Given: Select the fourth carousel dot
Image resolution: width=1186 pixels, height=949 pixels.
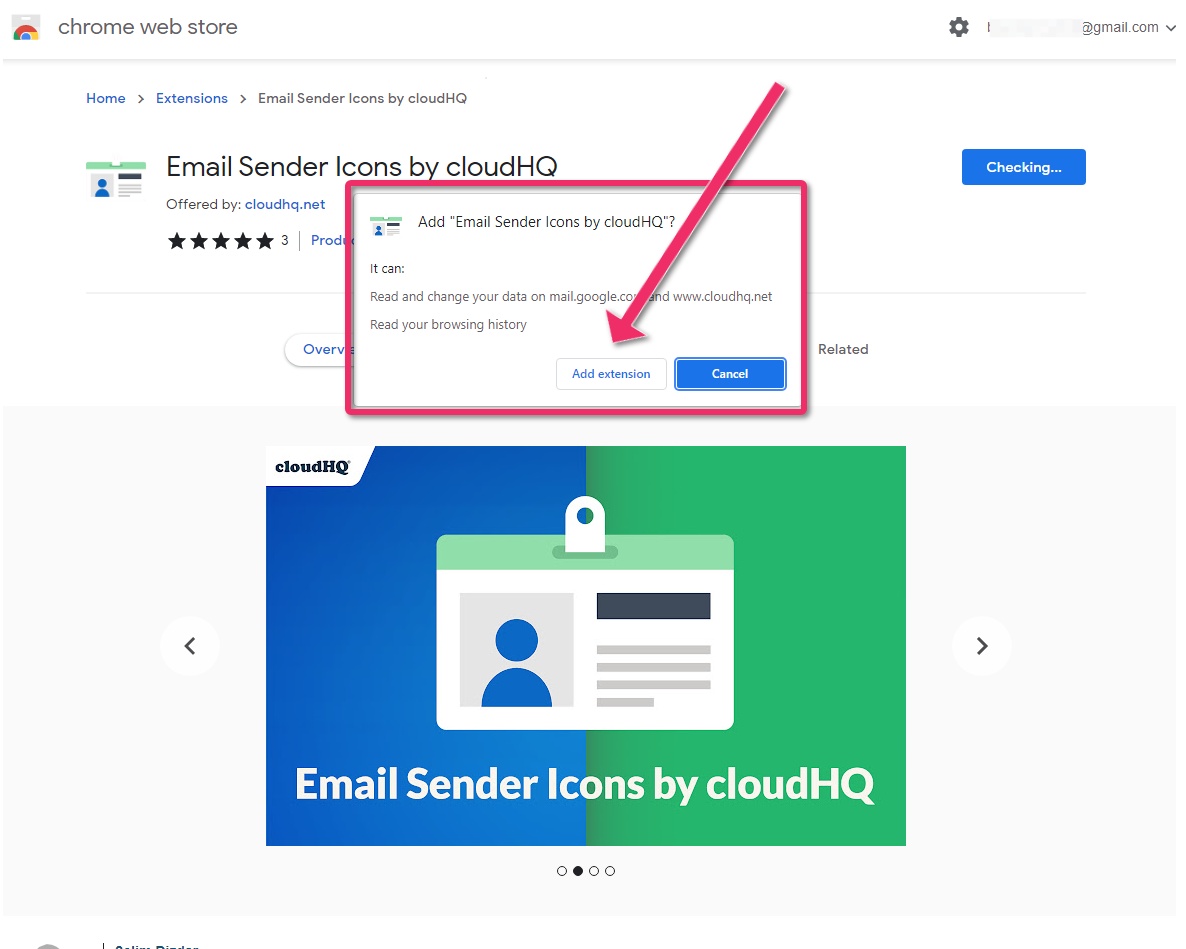Looking at the screenshot, I should click(x=610, y=871).
